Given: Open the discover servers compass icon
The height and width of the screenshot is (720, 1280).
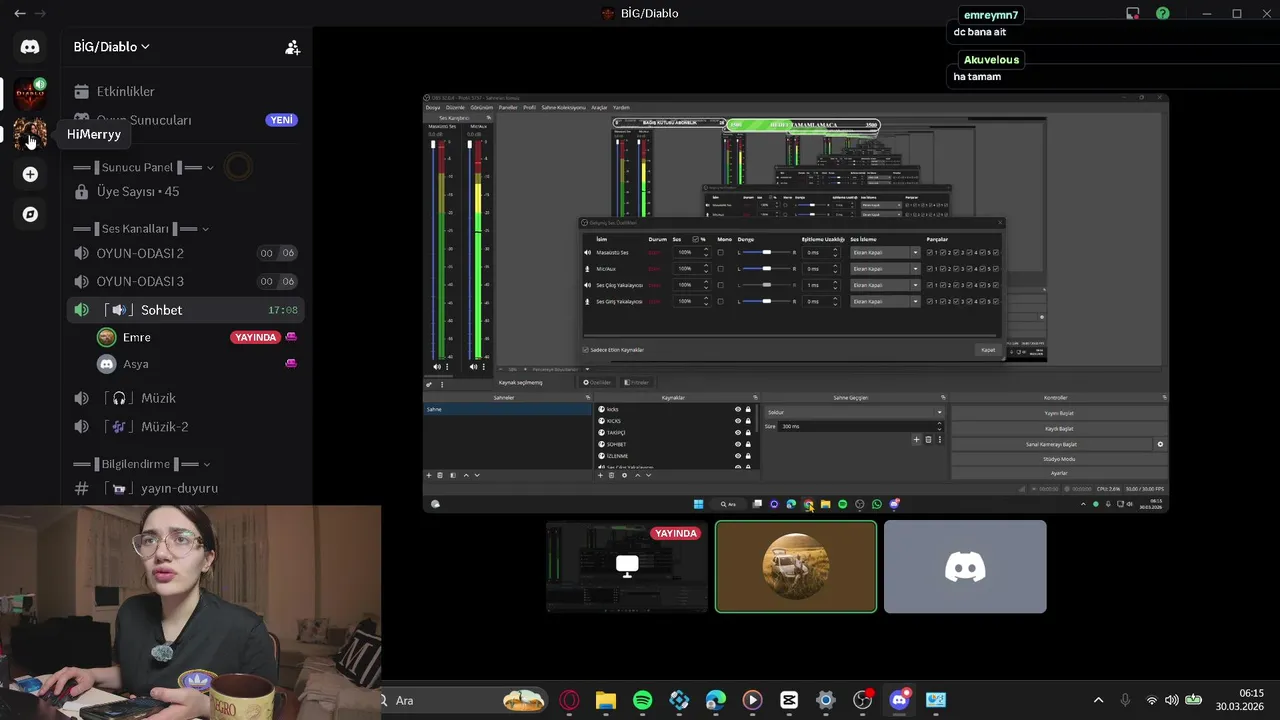Looking at the screenshot, I should pos(30,214).
